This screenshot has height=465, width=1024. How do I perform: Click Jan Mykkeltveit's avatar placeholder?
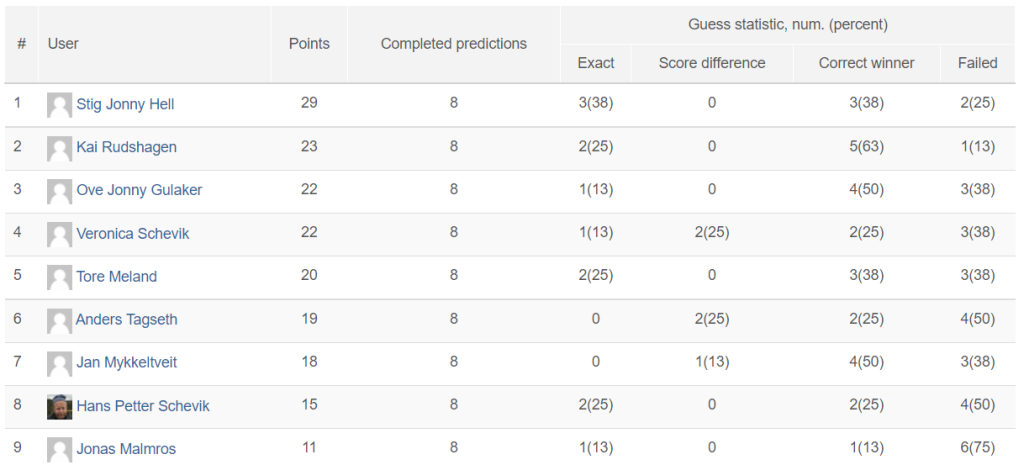click(59, 364)
